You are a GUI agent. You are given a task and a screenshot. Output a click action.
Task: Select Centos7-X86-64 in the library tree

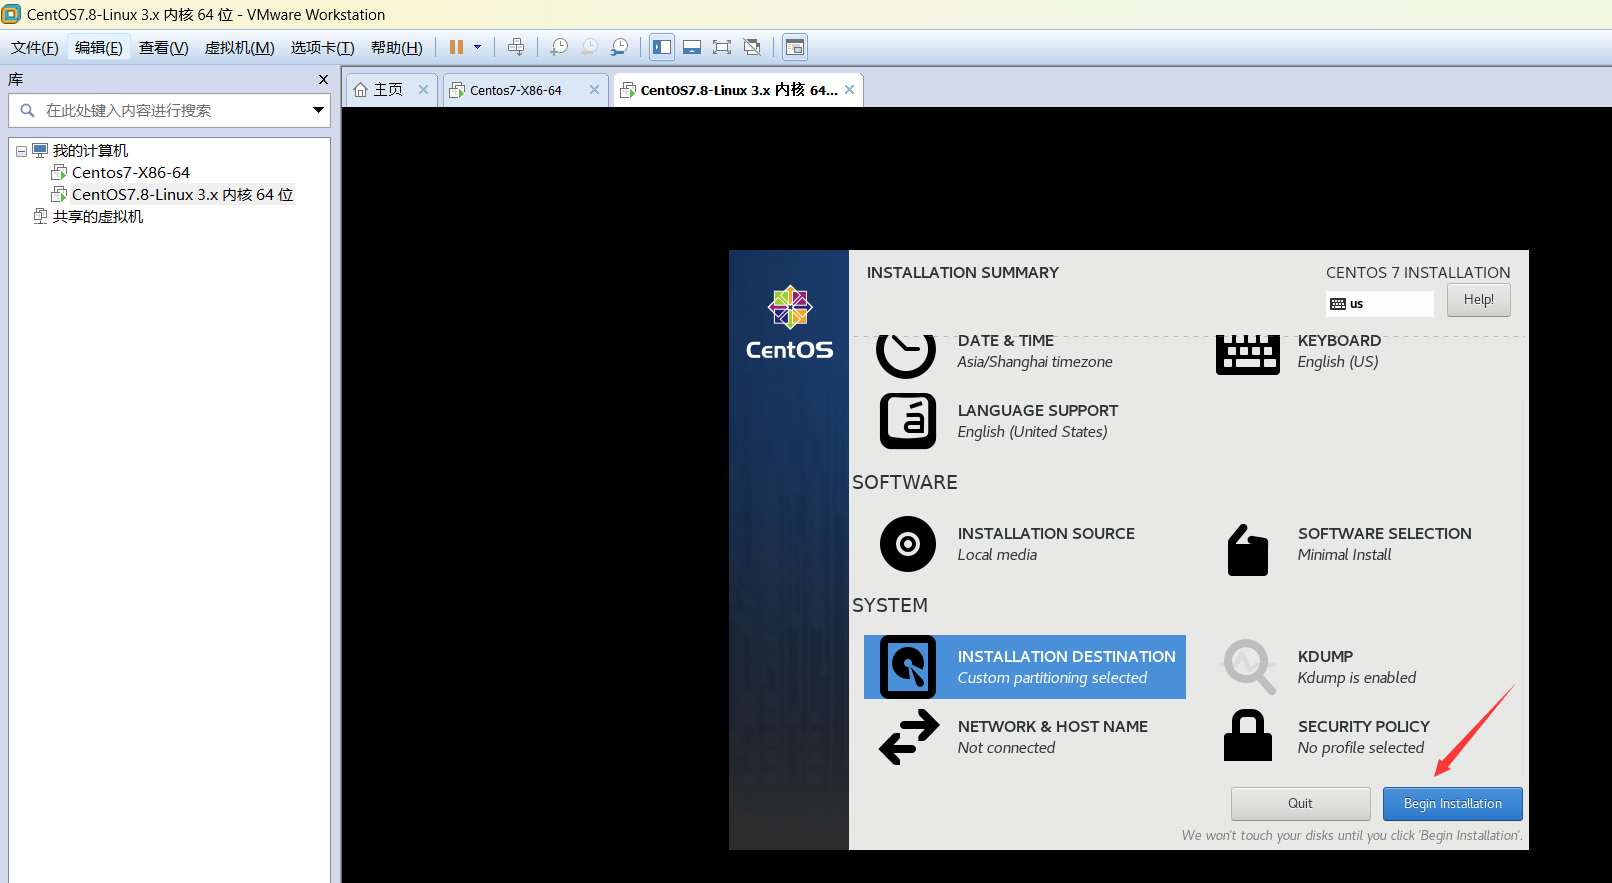tap(131, 173)
